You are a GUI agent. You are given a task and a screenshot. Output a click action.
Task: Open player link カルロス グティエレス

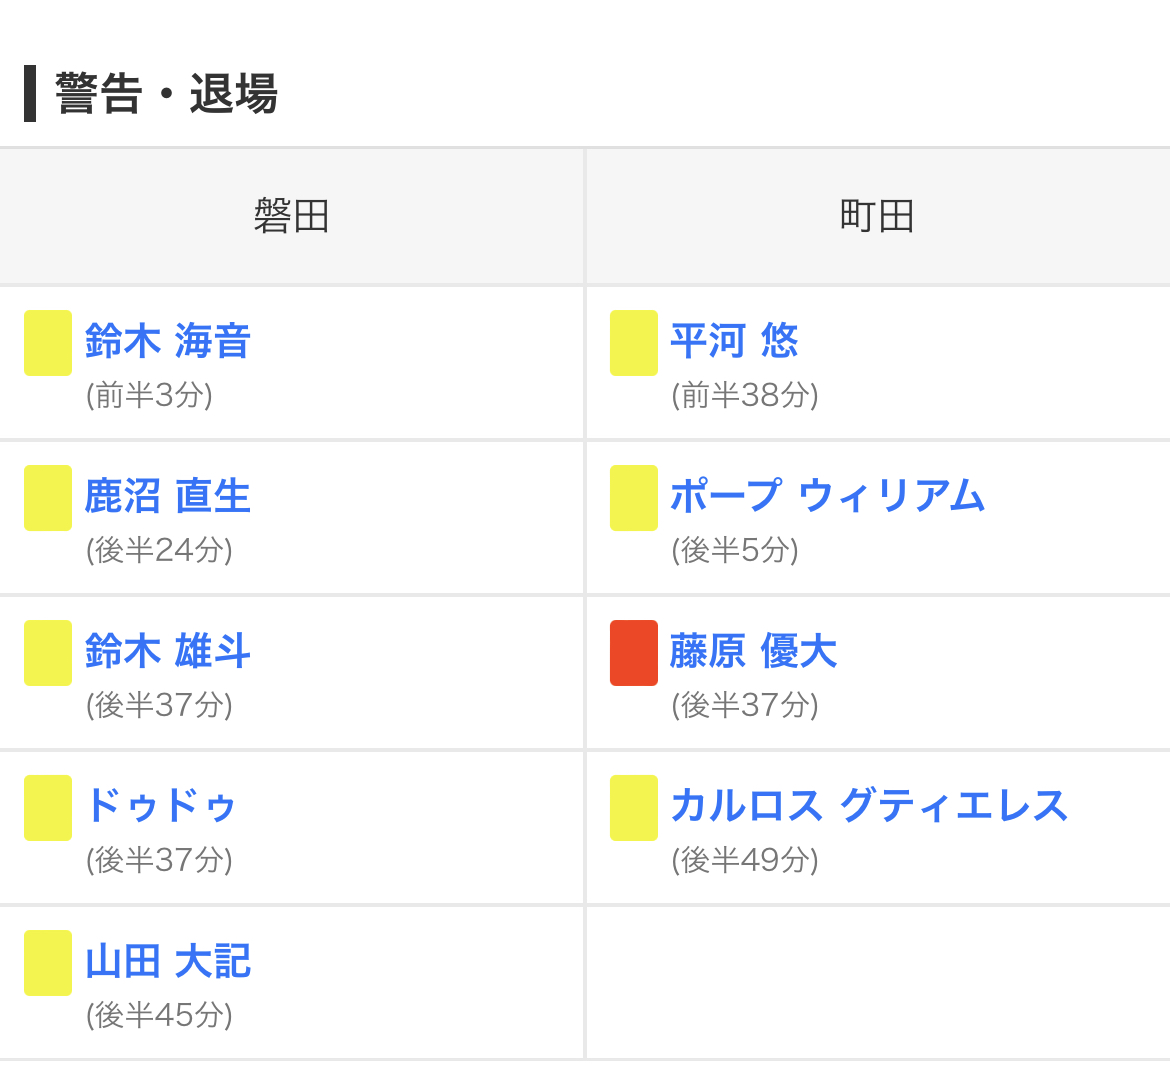(x=869, y=806)
